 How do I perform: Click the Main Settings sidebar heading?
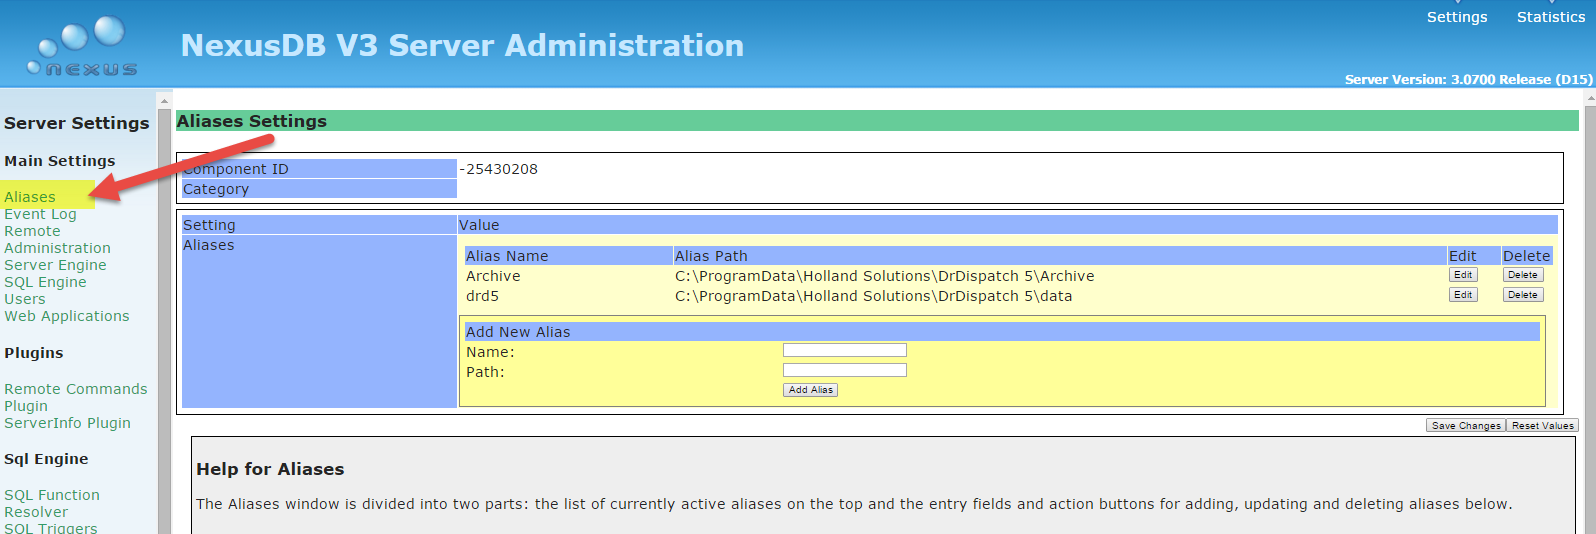(x=59, y=161)
